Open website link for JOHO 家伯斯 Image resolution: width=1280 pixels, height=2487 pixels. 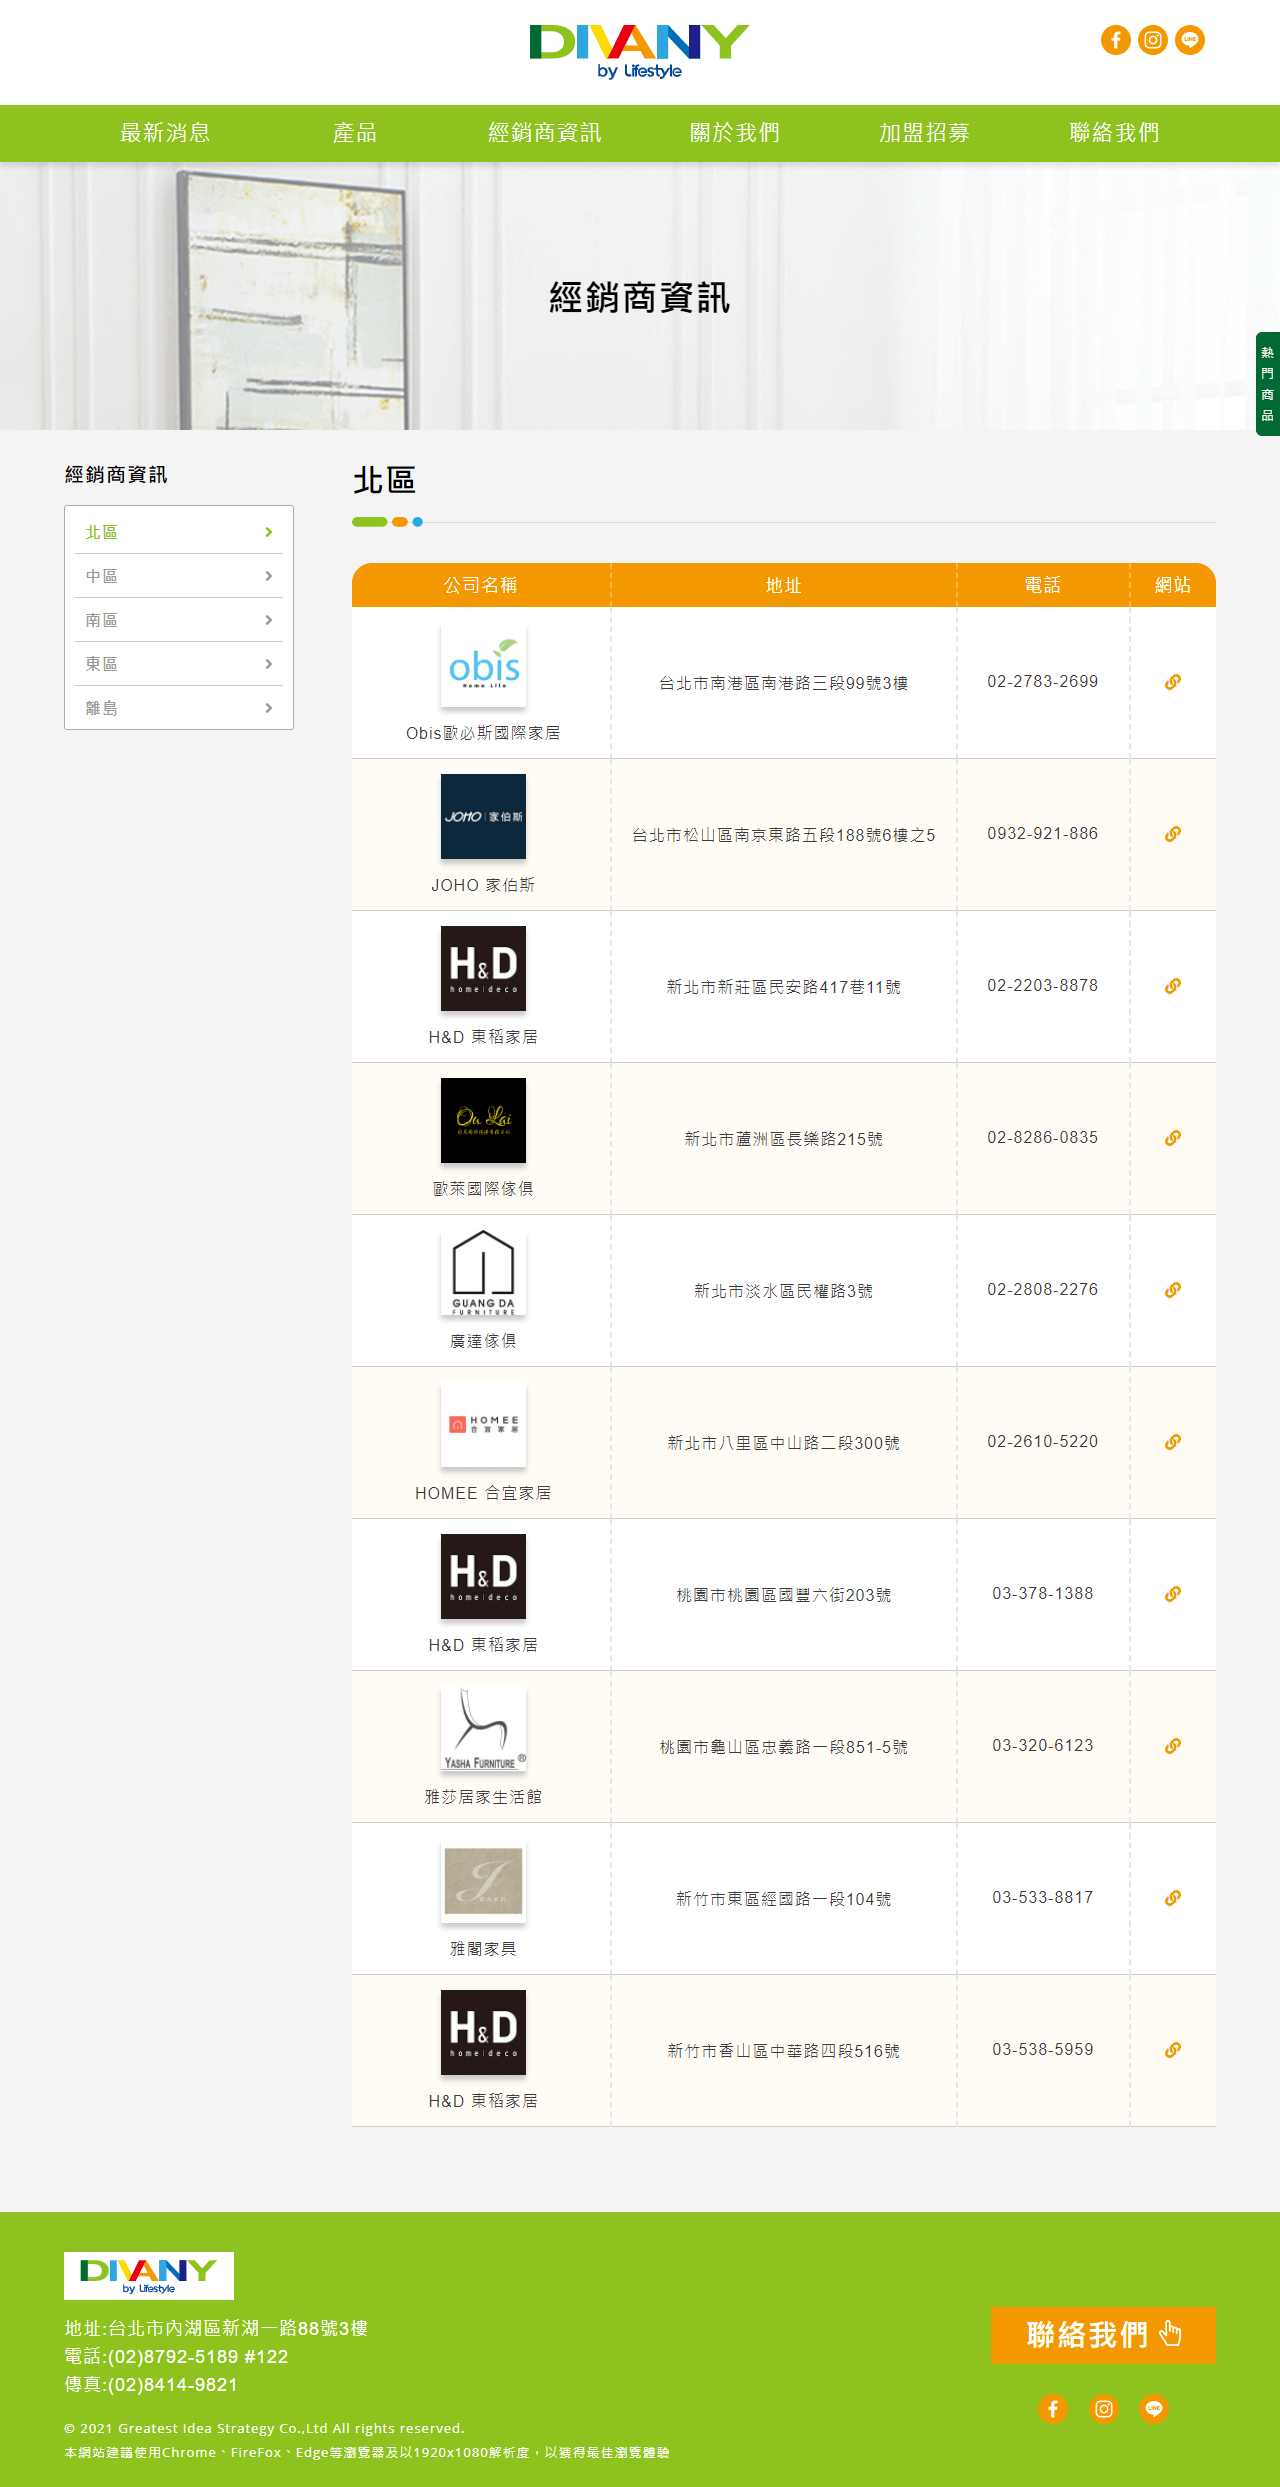tap(1173, 834)
